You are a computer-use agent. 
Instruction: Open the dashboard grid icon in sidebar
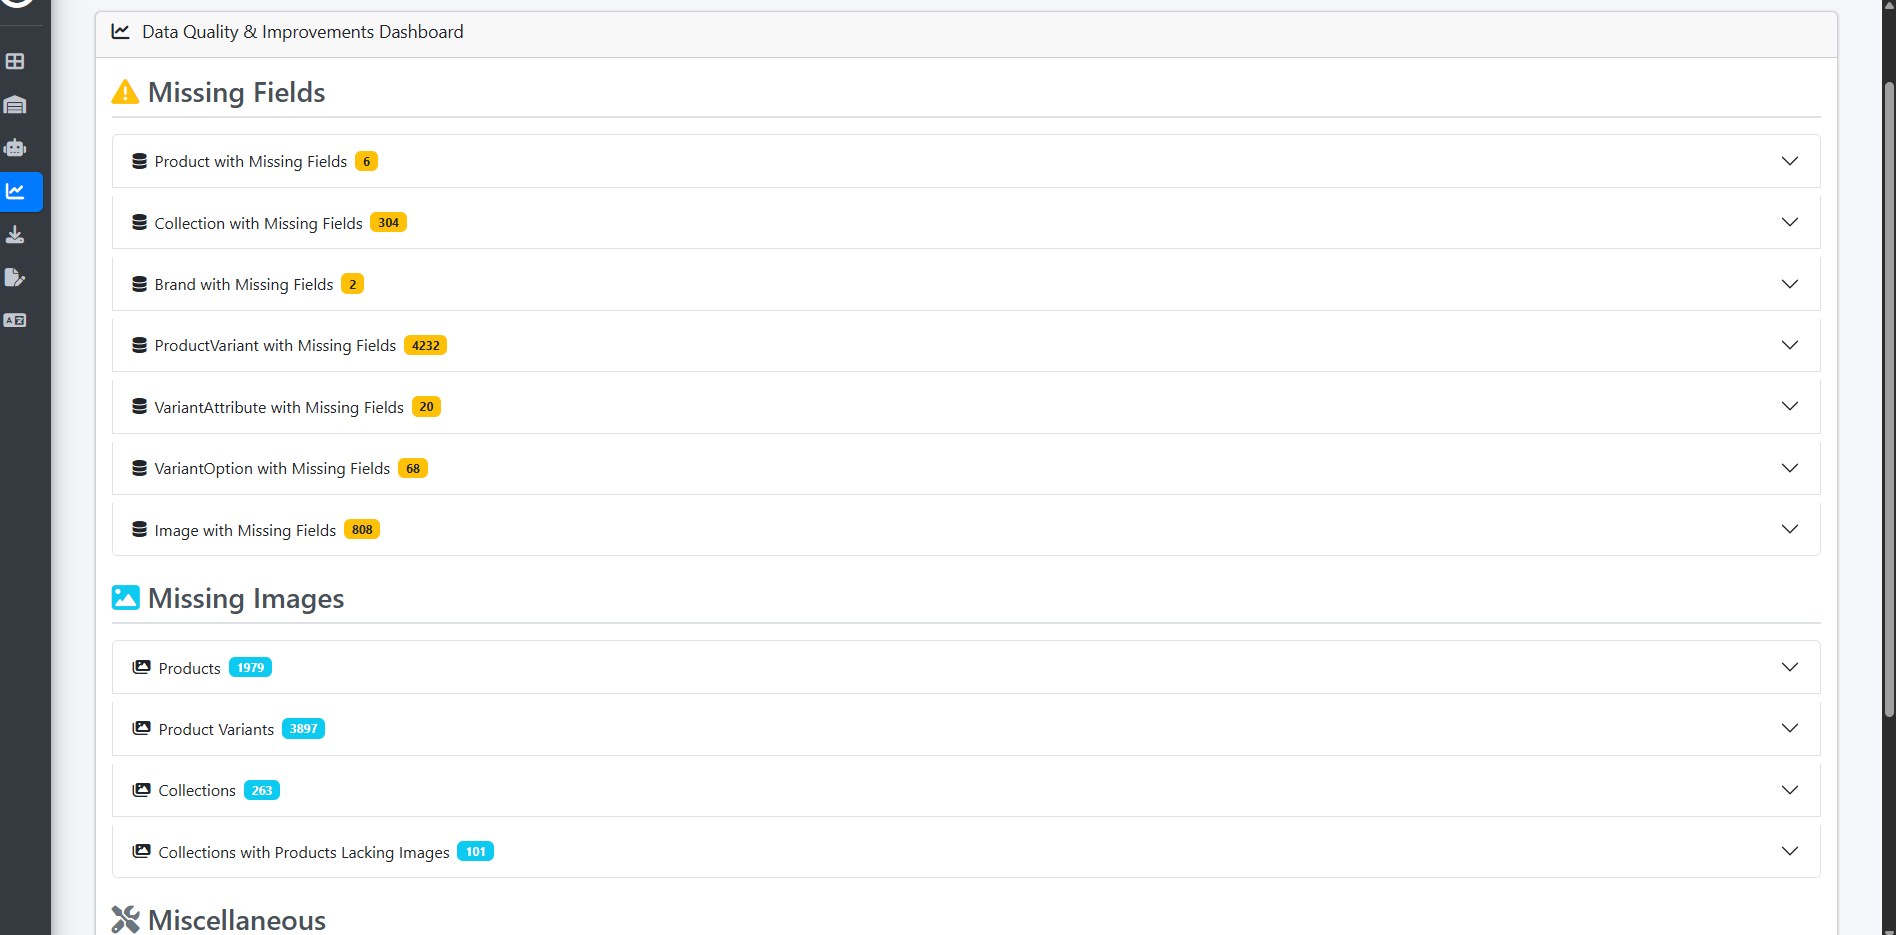pyautogui.click(x=15, y=61)
